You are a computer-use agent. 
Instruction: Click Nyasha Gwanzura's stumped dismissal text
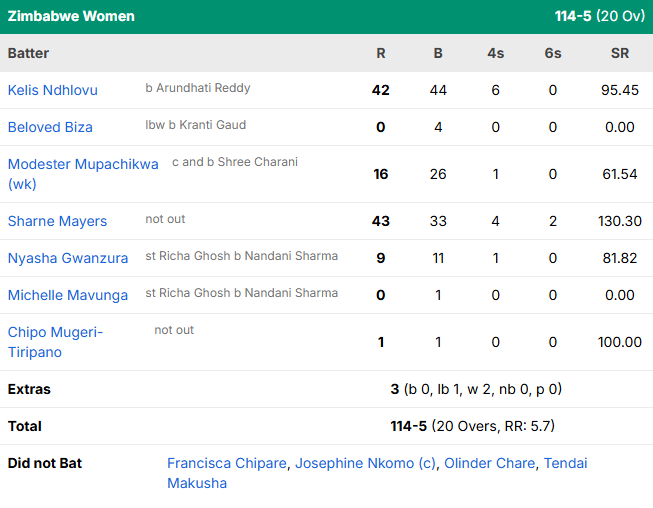coord(242,256)
